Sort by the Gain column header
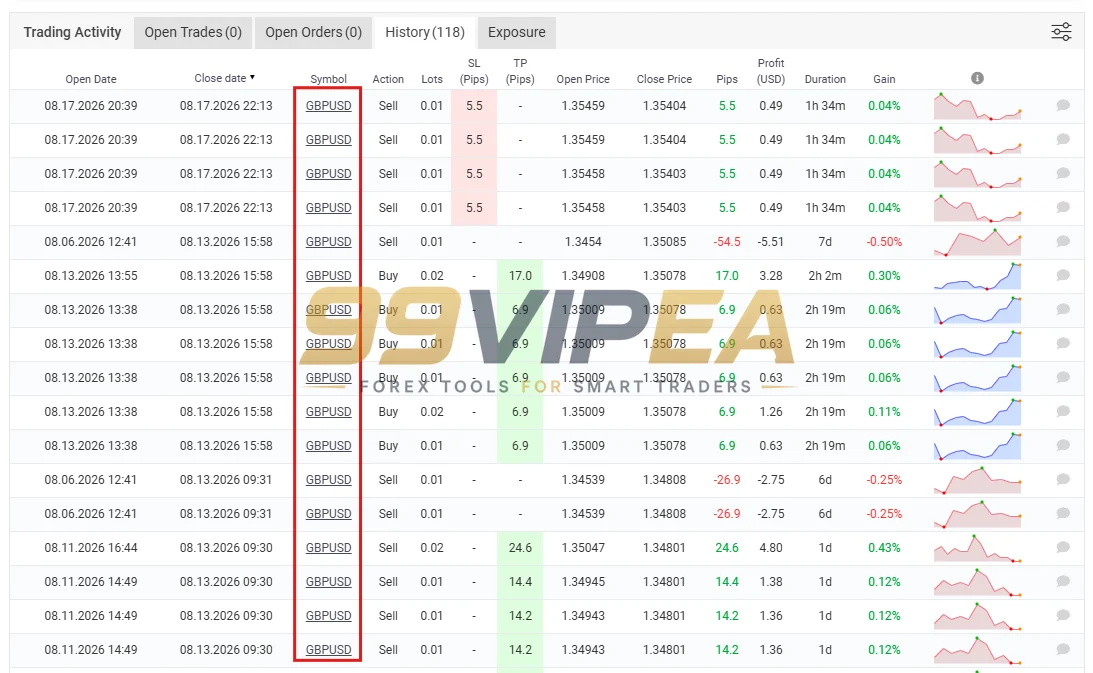The image size is (1093, 673). [x=885, y=79]
